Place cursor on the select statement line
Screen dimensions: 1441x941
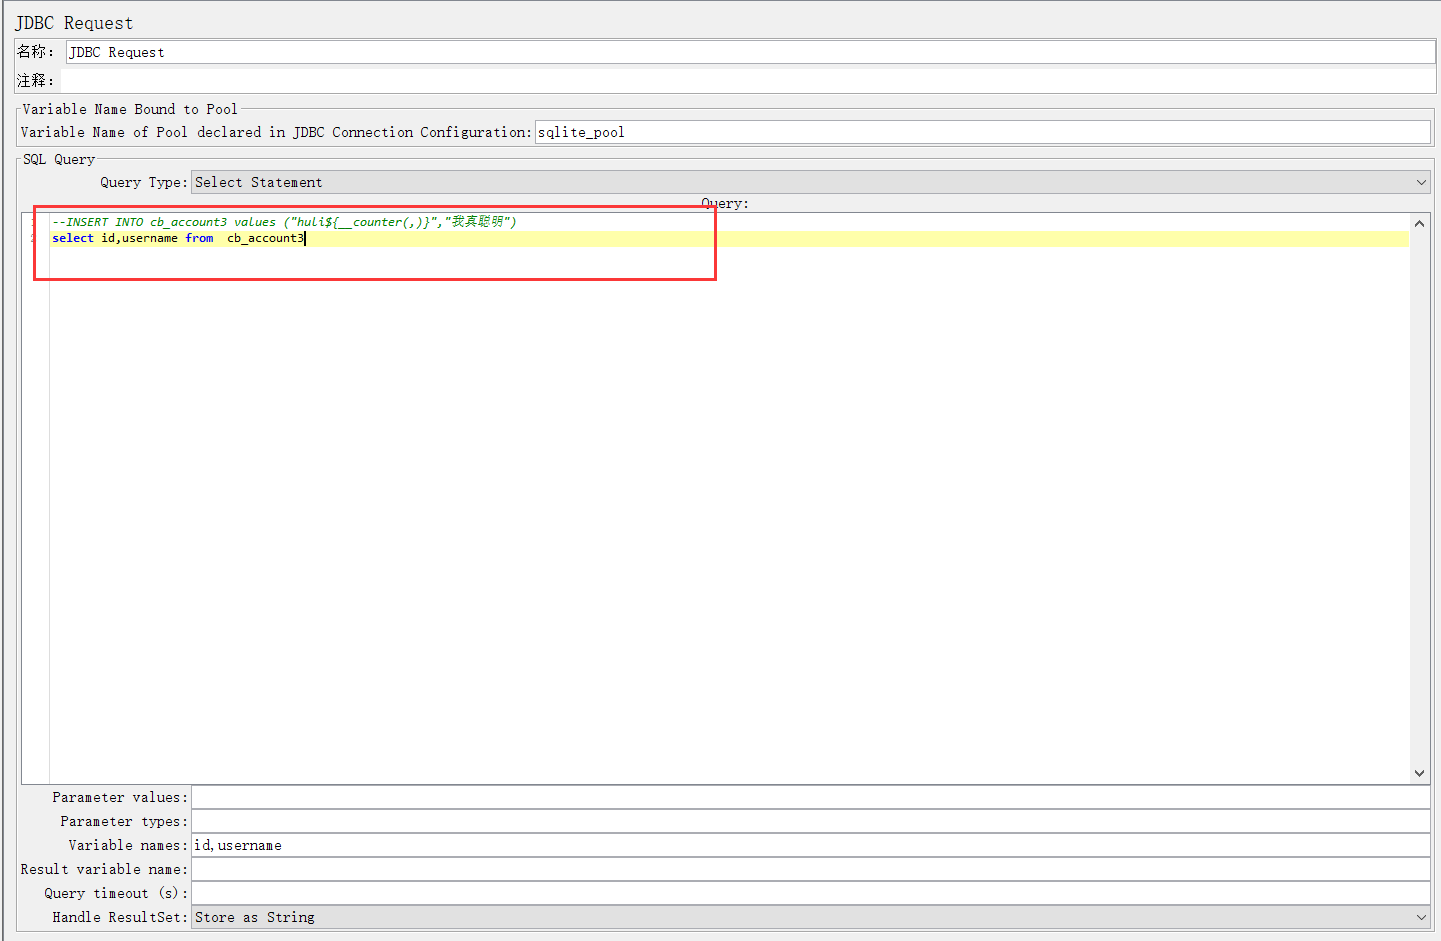click(x=180, y=238)
